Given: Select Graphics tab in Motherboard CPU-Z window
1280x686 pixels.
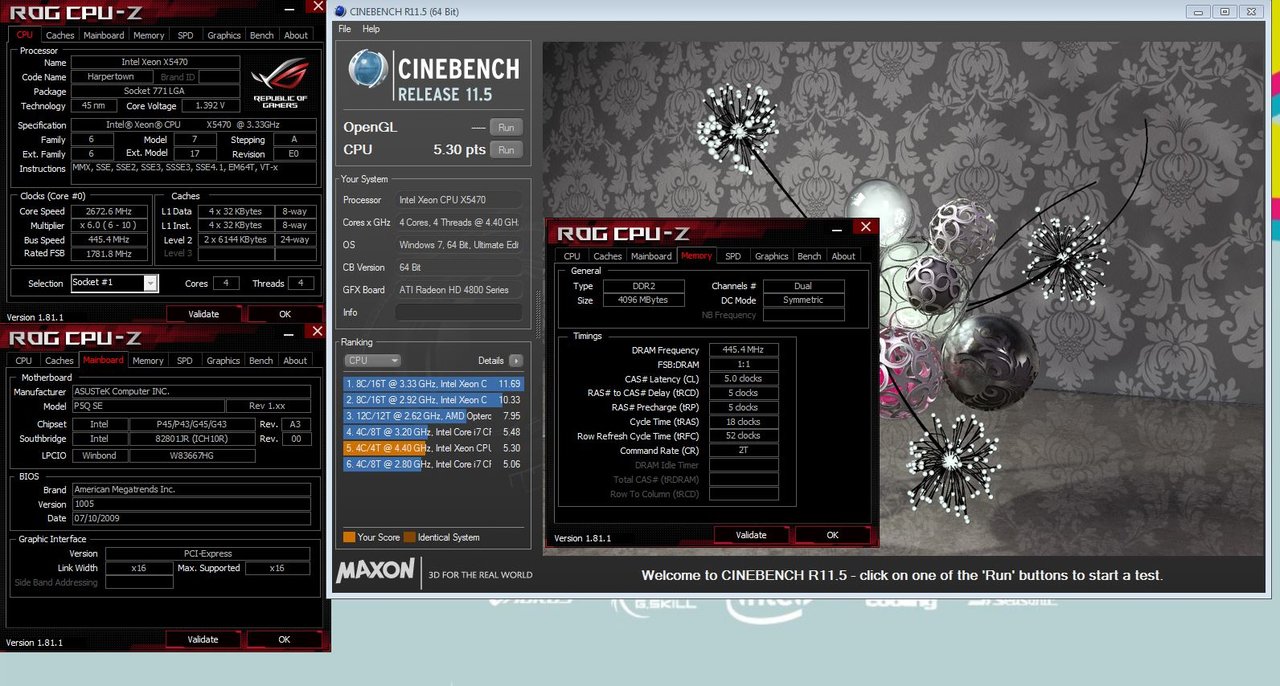Looking at the screenshot, I should coord(223,360).
